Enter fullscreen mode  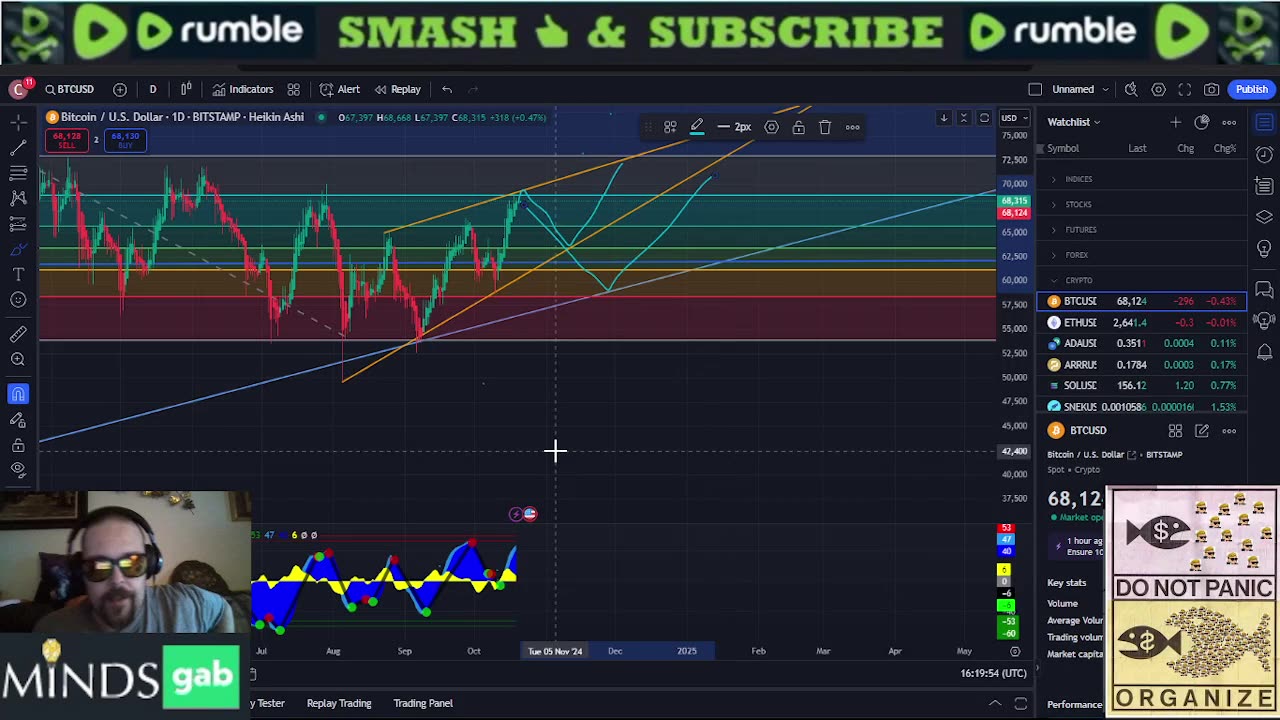(1185, 89)
